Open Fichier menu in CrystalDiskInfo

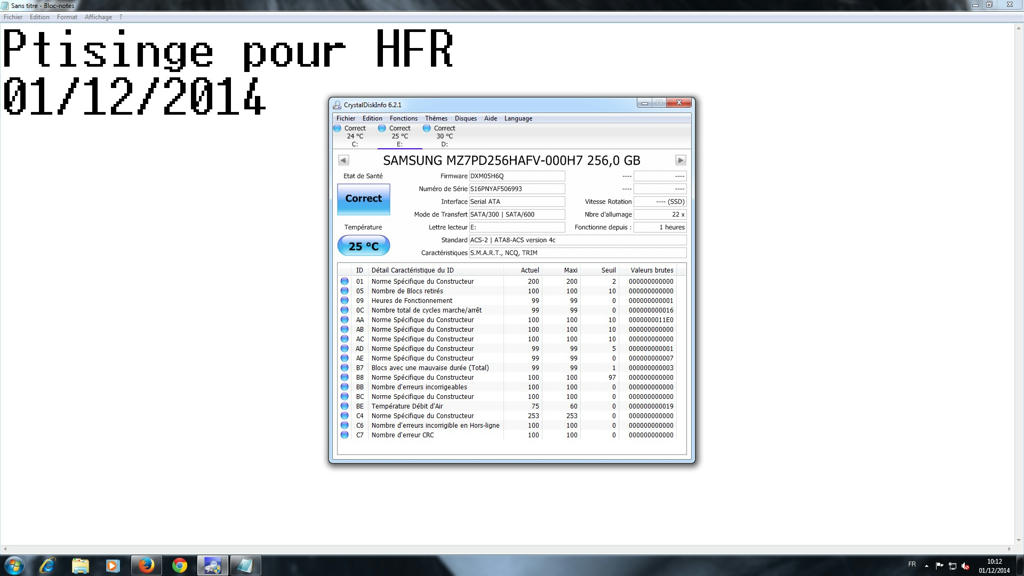tap(345, 118)
